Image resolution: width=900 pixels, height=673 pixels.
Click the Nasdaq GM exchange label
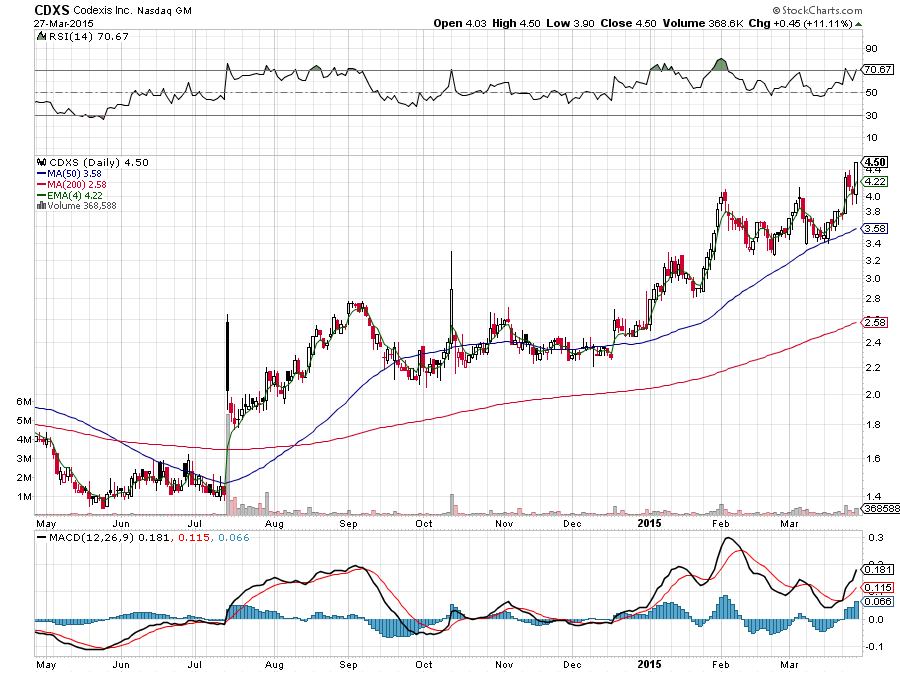pyautogui.click(x=164, y=11)
